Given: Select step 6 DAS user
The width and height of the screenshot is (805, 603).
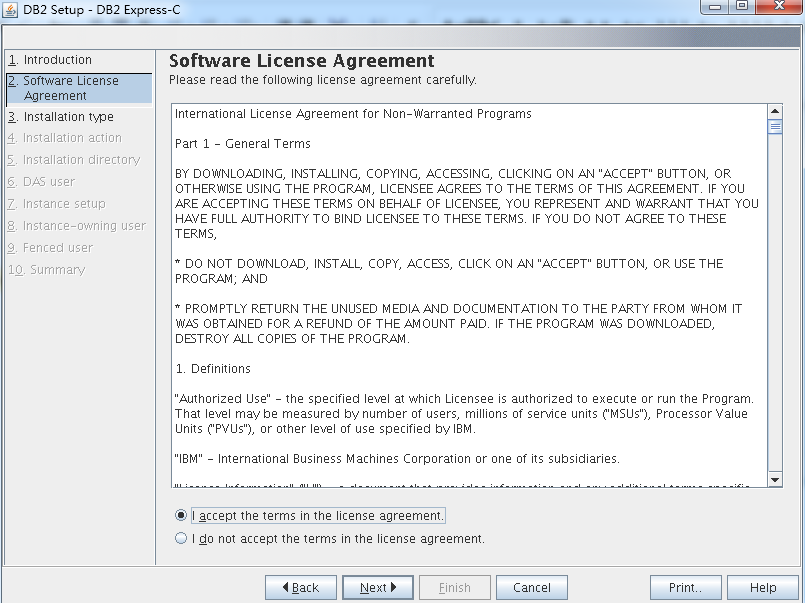Looking at the screenshot, I should 41,182.
